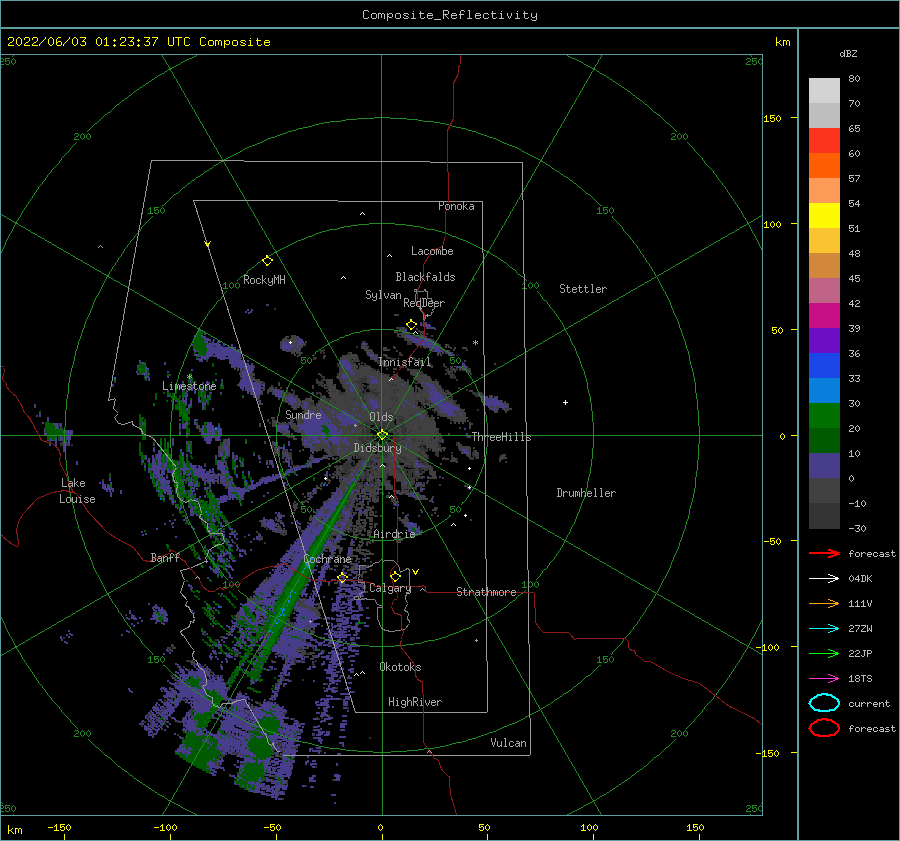This screenshot has width=900, height=841.
Task: Click the Banff label on map
Action: [165, 557]
